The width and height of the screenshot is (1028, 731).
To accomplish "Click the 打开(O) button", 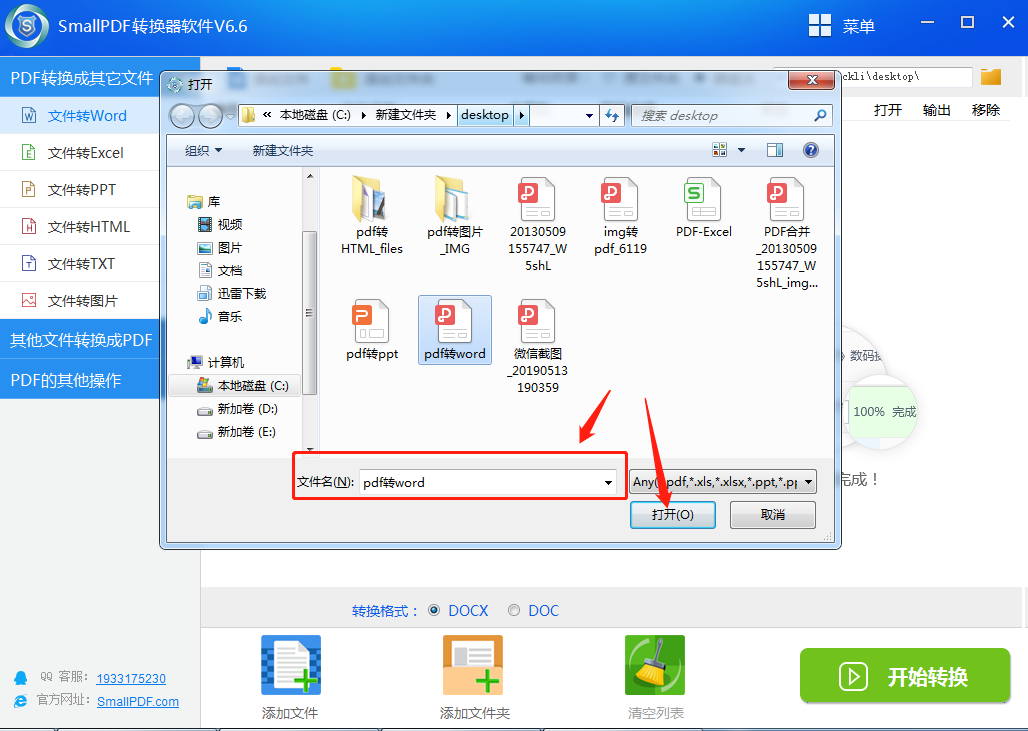I will 672,514.
